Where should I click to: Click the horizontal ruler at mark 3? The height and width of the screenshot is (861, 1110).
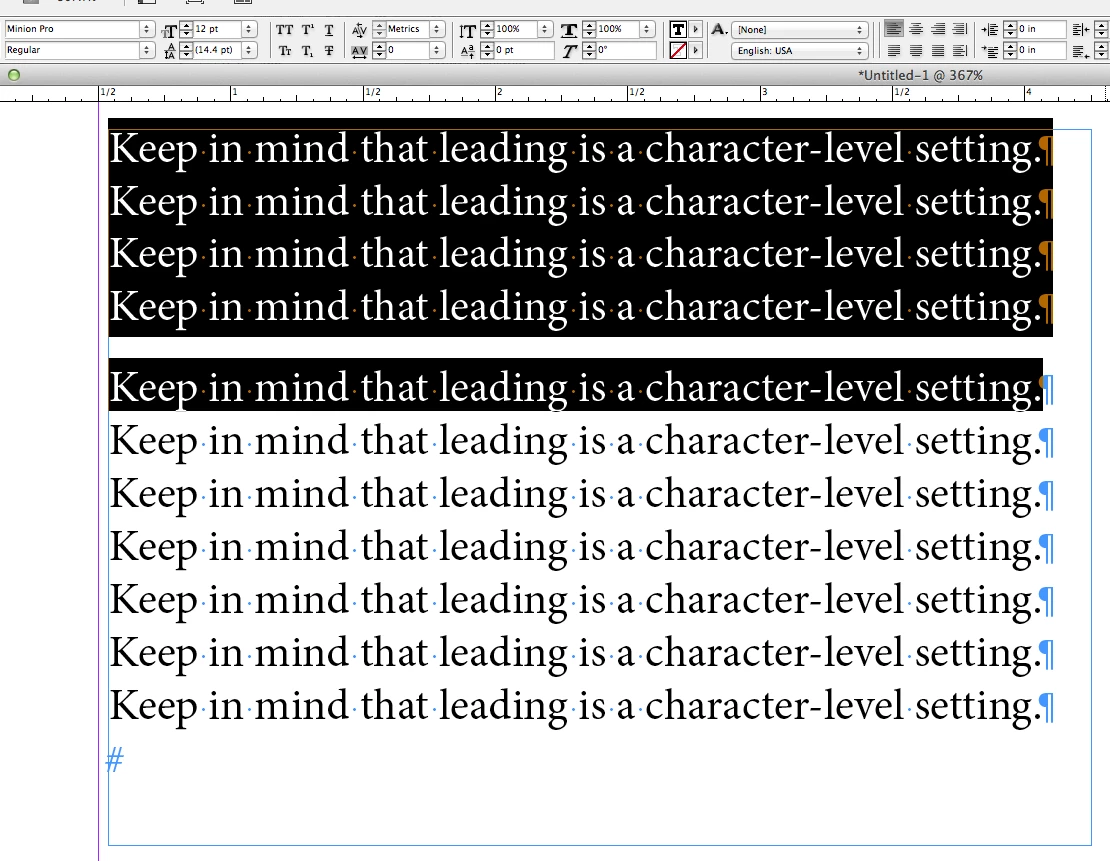pos(763,93)
